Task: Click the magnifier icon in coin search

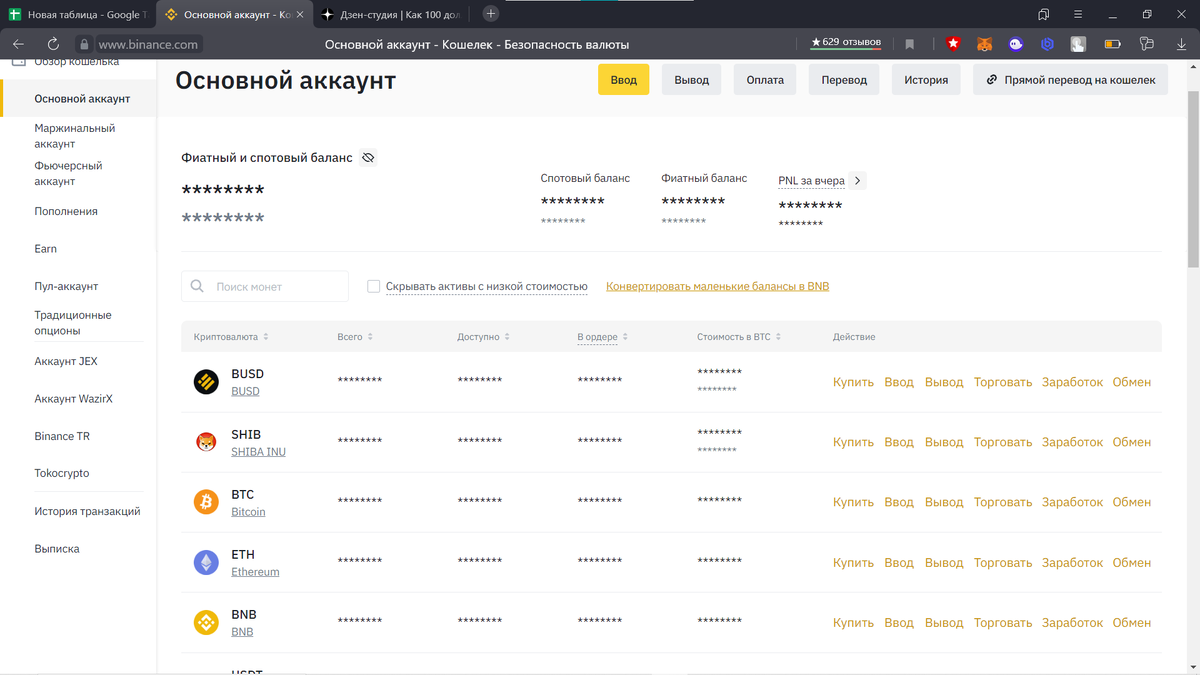Action: pos(197,286)
